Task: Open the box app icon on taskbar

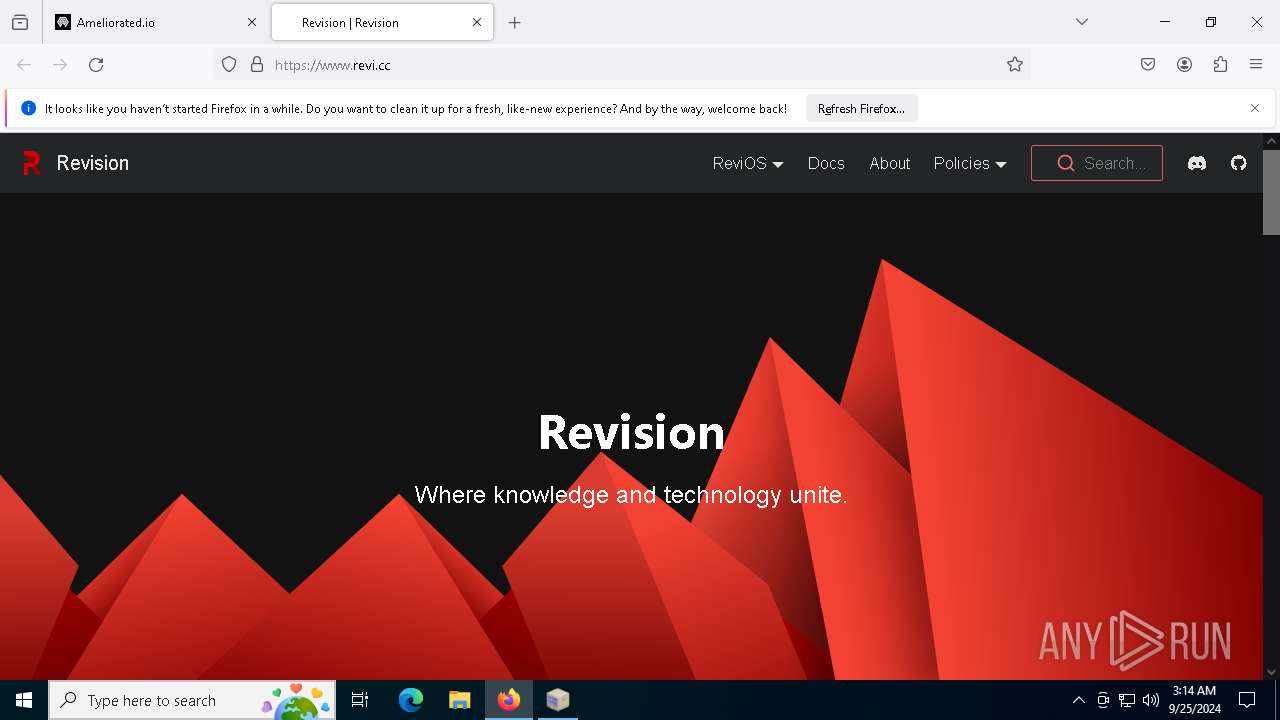Action: pyautogui.click(x=558, y=700)
